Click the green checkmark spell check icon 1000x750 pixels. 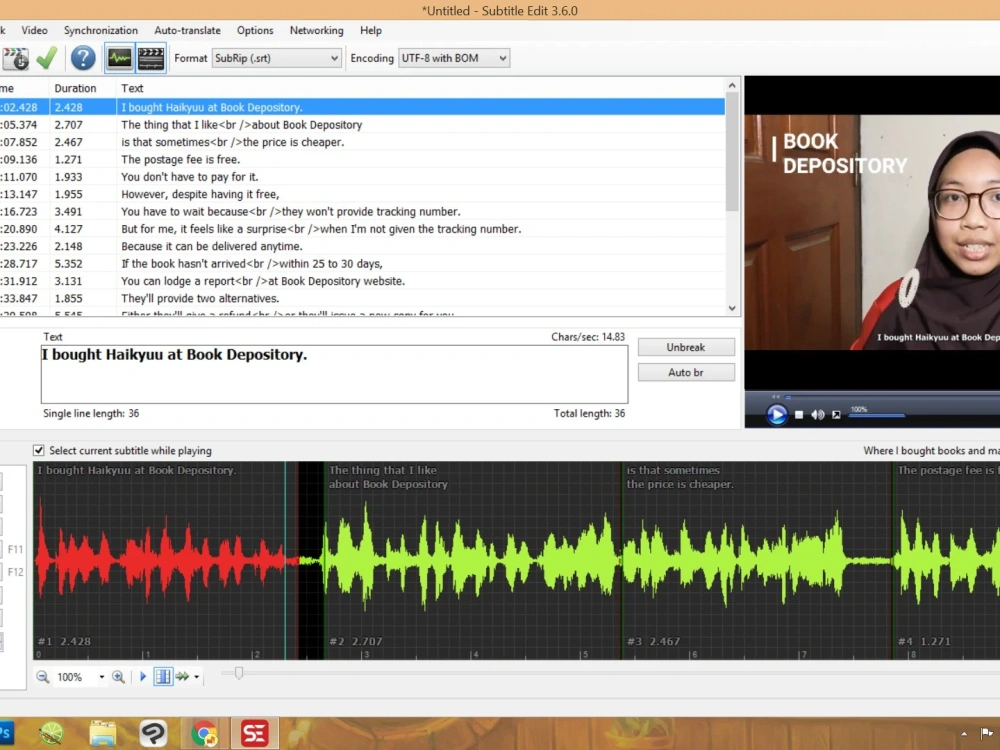pyautogui.click(x=47, y=58)
